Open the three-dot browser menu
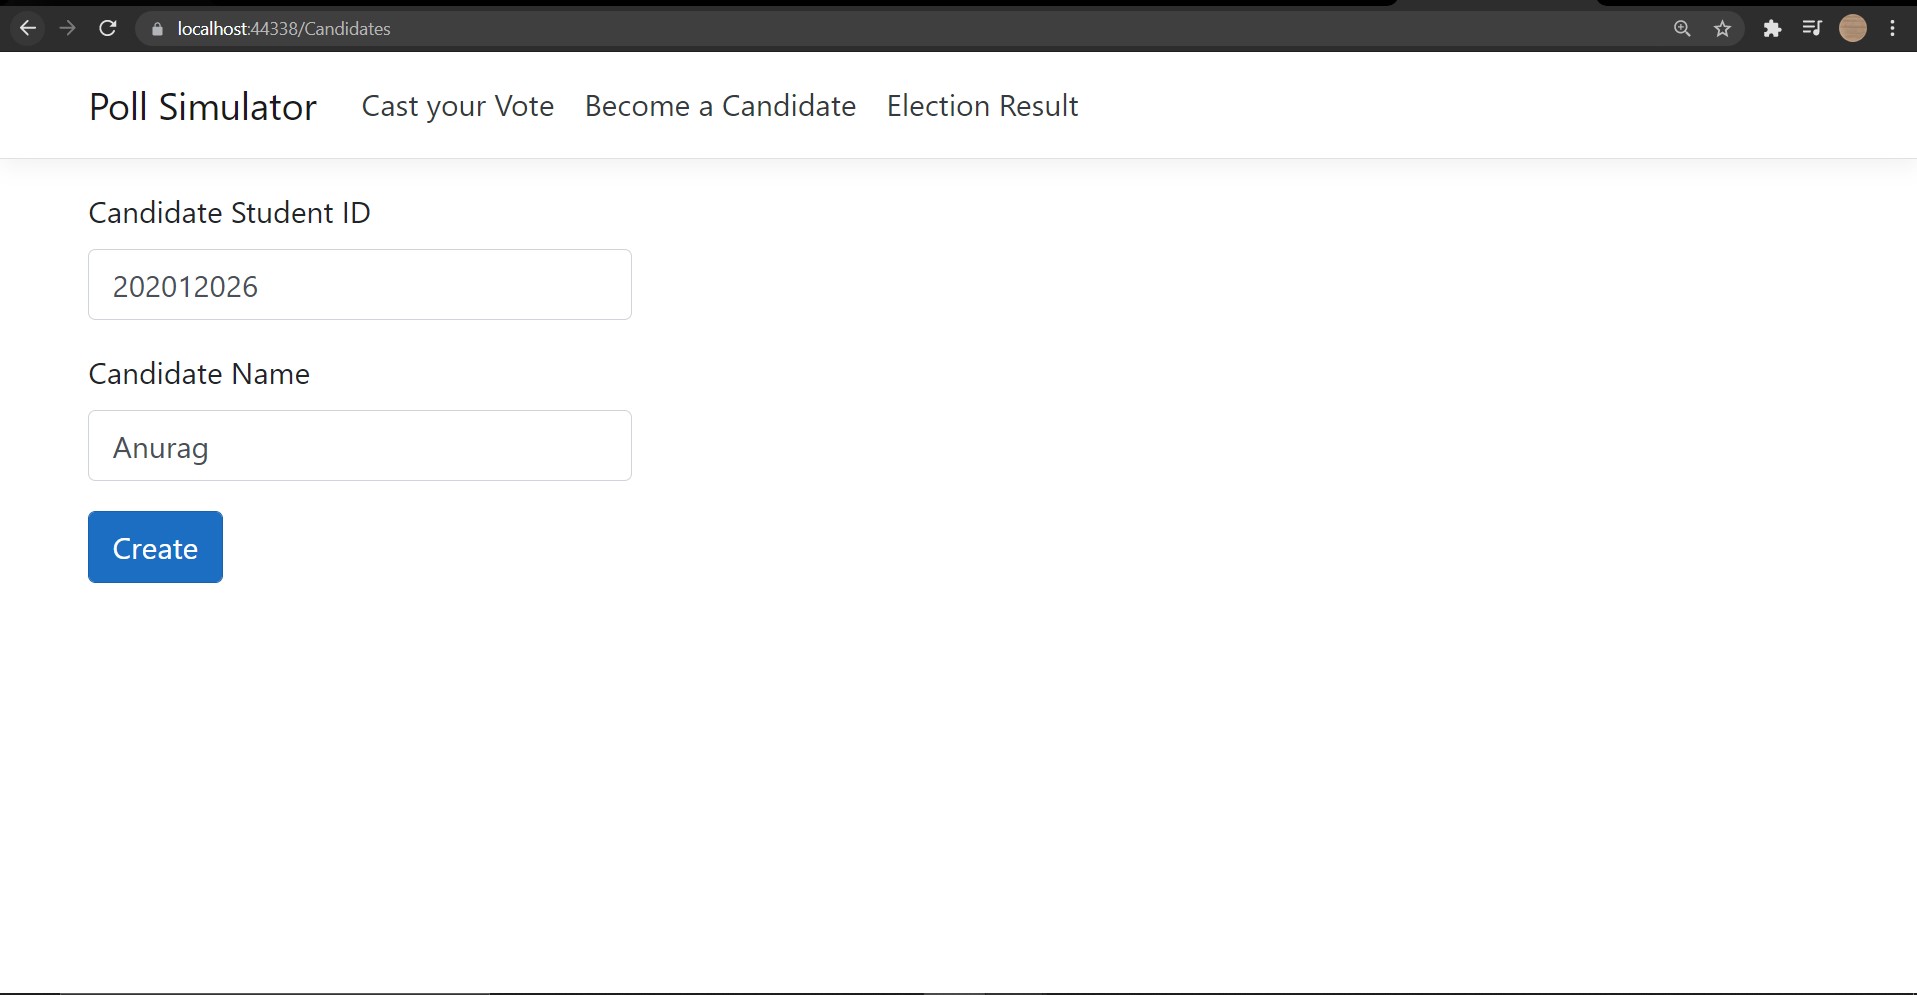This screenshot has width=1917, height=995. click(x=1893, y=29)
